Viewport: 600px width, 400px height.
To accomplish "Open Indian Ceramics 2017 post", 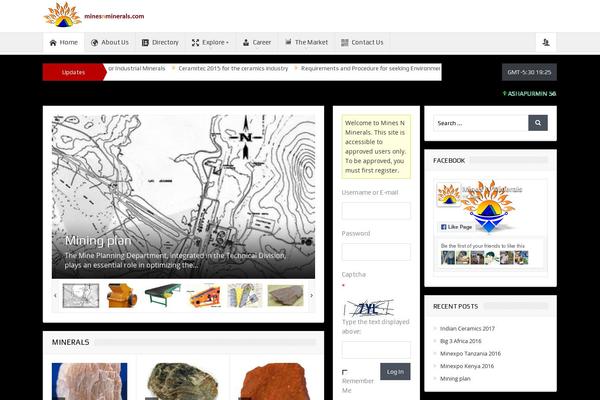I will [467, 328].
